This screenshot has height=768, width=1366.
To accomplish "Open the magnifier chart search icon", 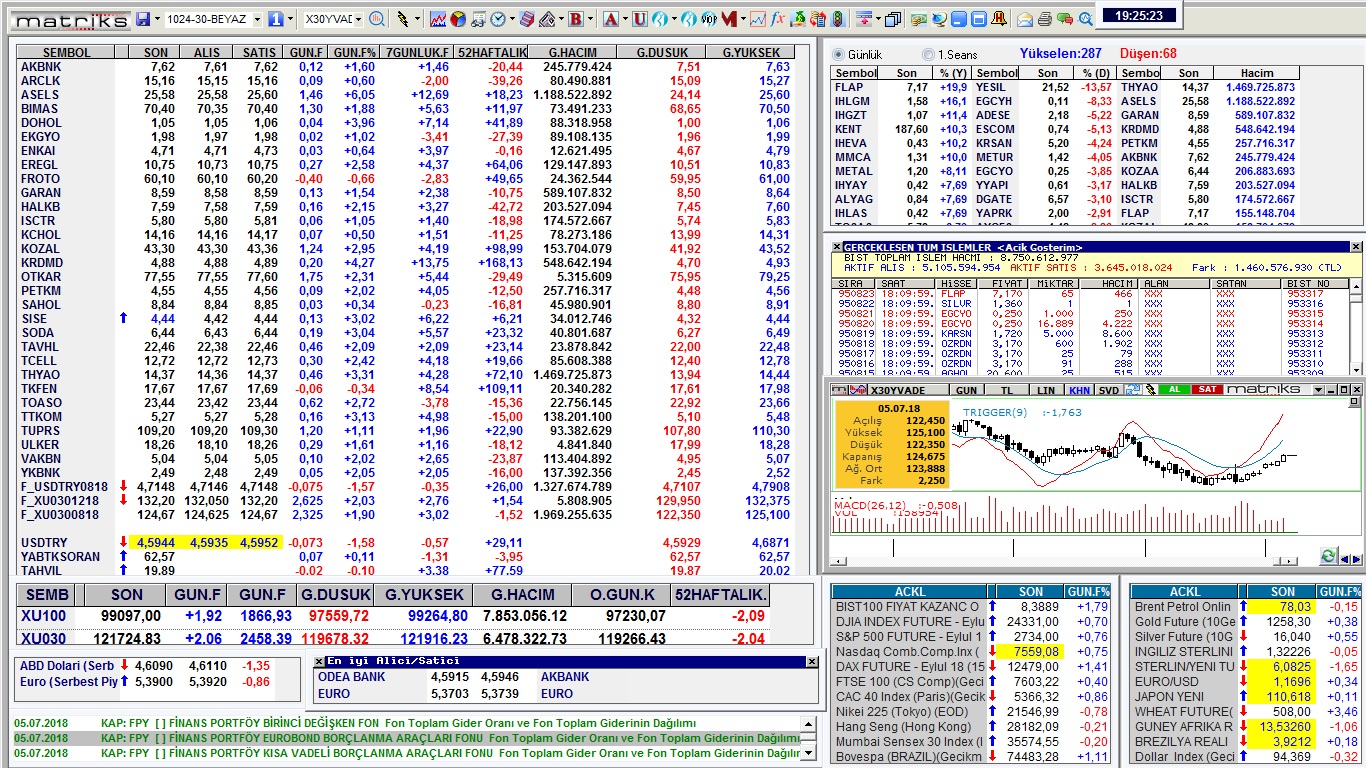I will (x=377, y=19).
